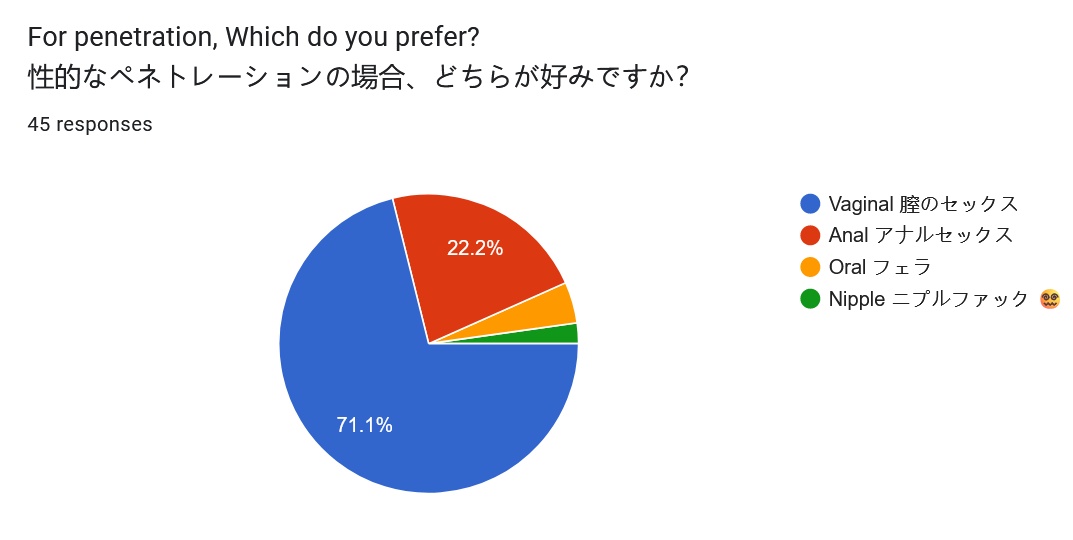Click the 71.1% label on the chart
1073x540 pixels.
click(364, 425)
